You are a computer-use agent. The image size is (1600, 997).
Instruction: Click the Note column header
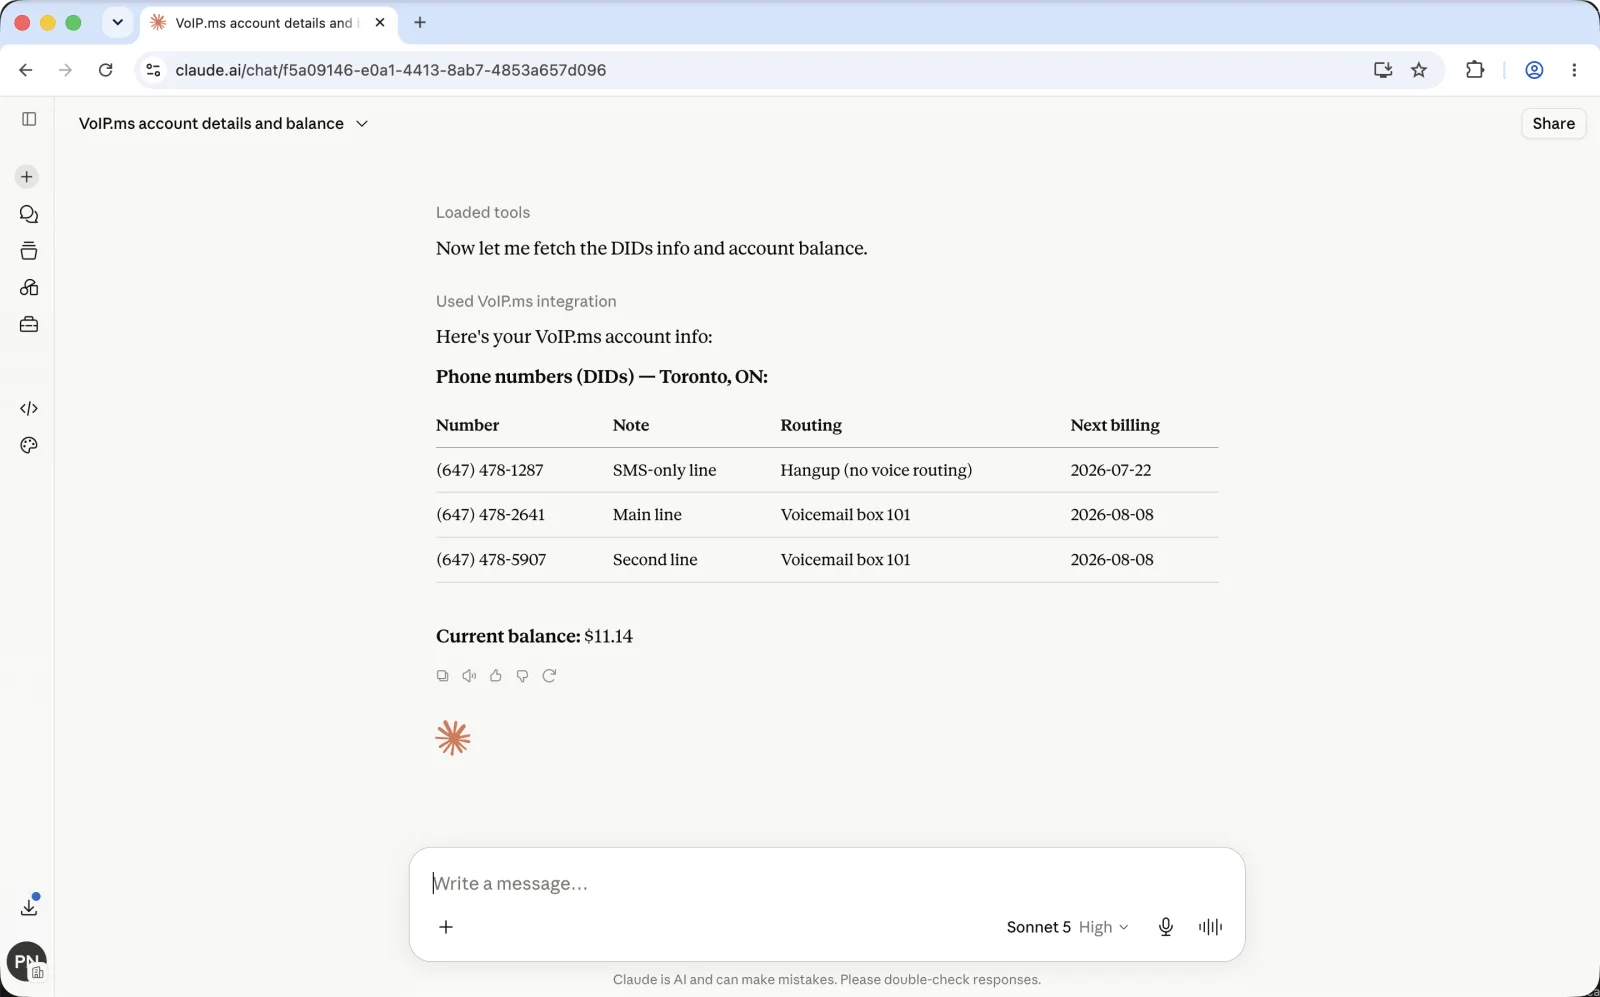[x=631, y=425]
